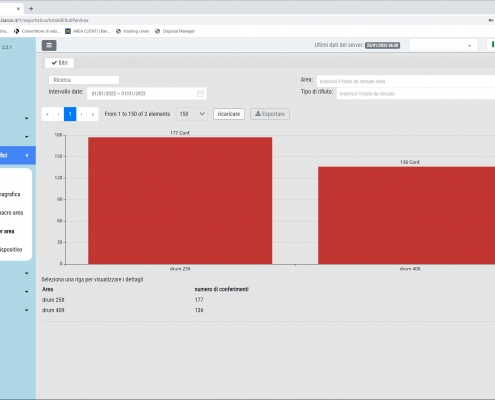
Task: Toggle the hamburger sidebar menu button
Action: tap(49, 45)
